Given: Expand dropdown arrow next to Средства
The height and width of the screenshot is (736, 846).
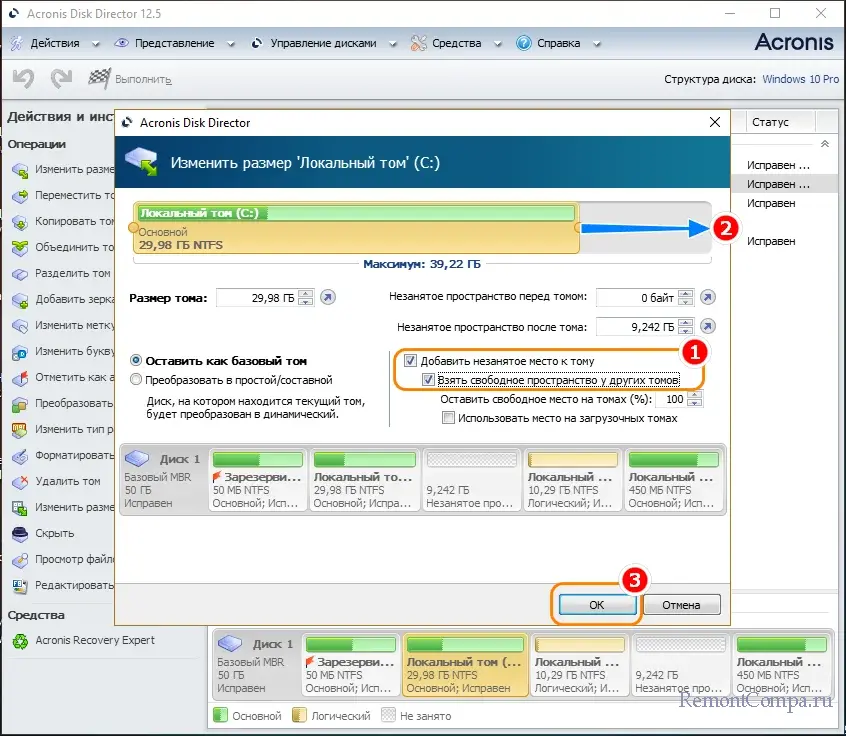Looking at the screenshot, I should [x=497, y=44].
